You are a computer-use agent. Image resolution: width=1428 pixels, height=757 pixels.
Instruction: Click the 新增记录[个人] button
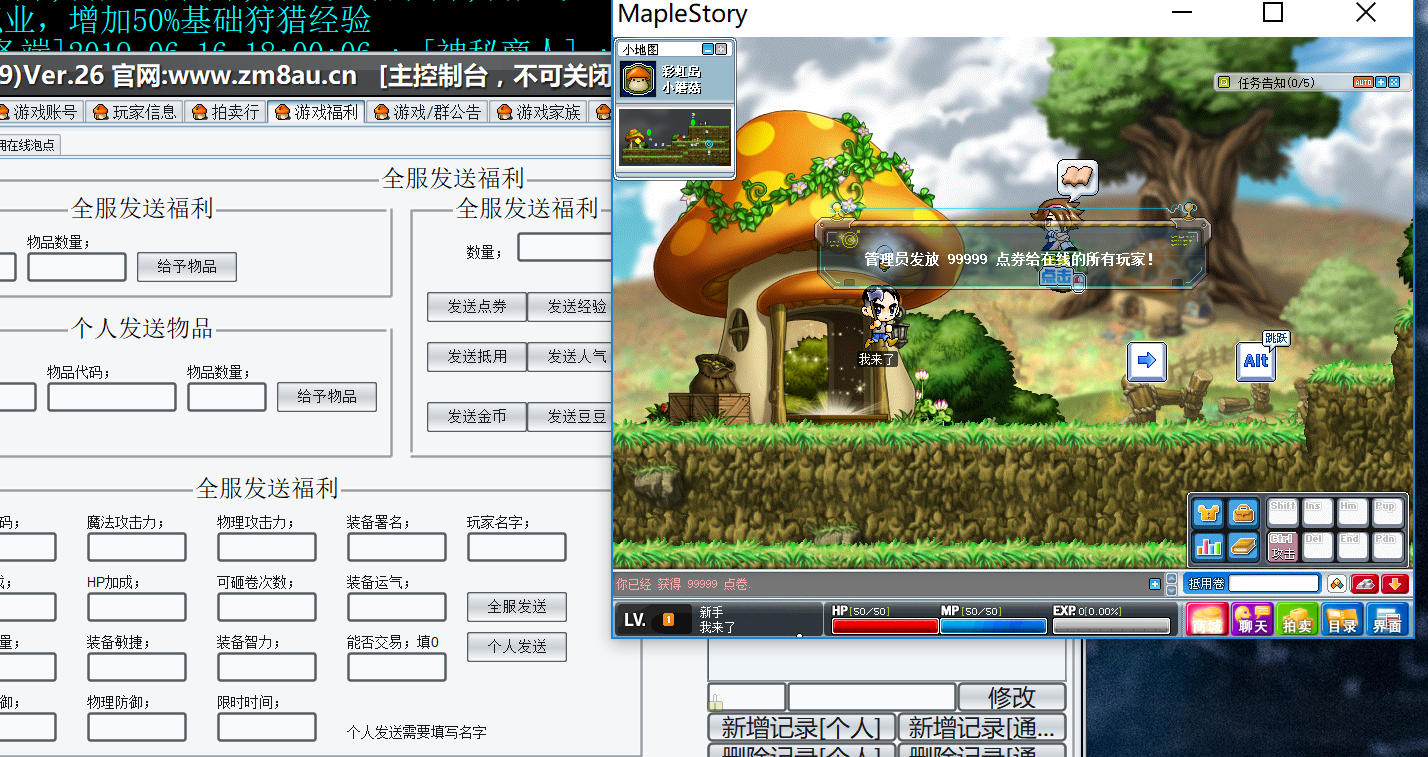[x=801, y=728]
